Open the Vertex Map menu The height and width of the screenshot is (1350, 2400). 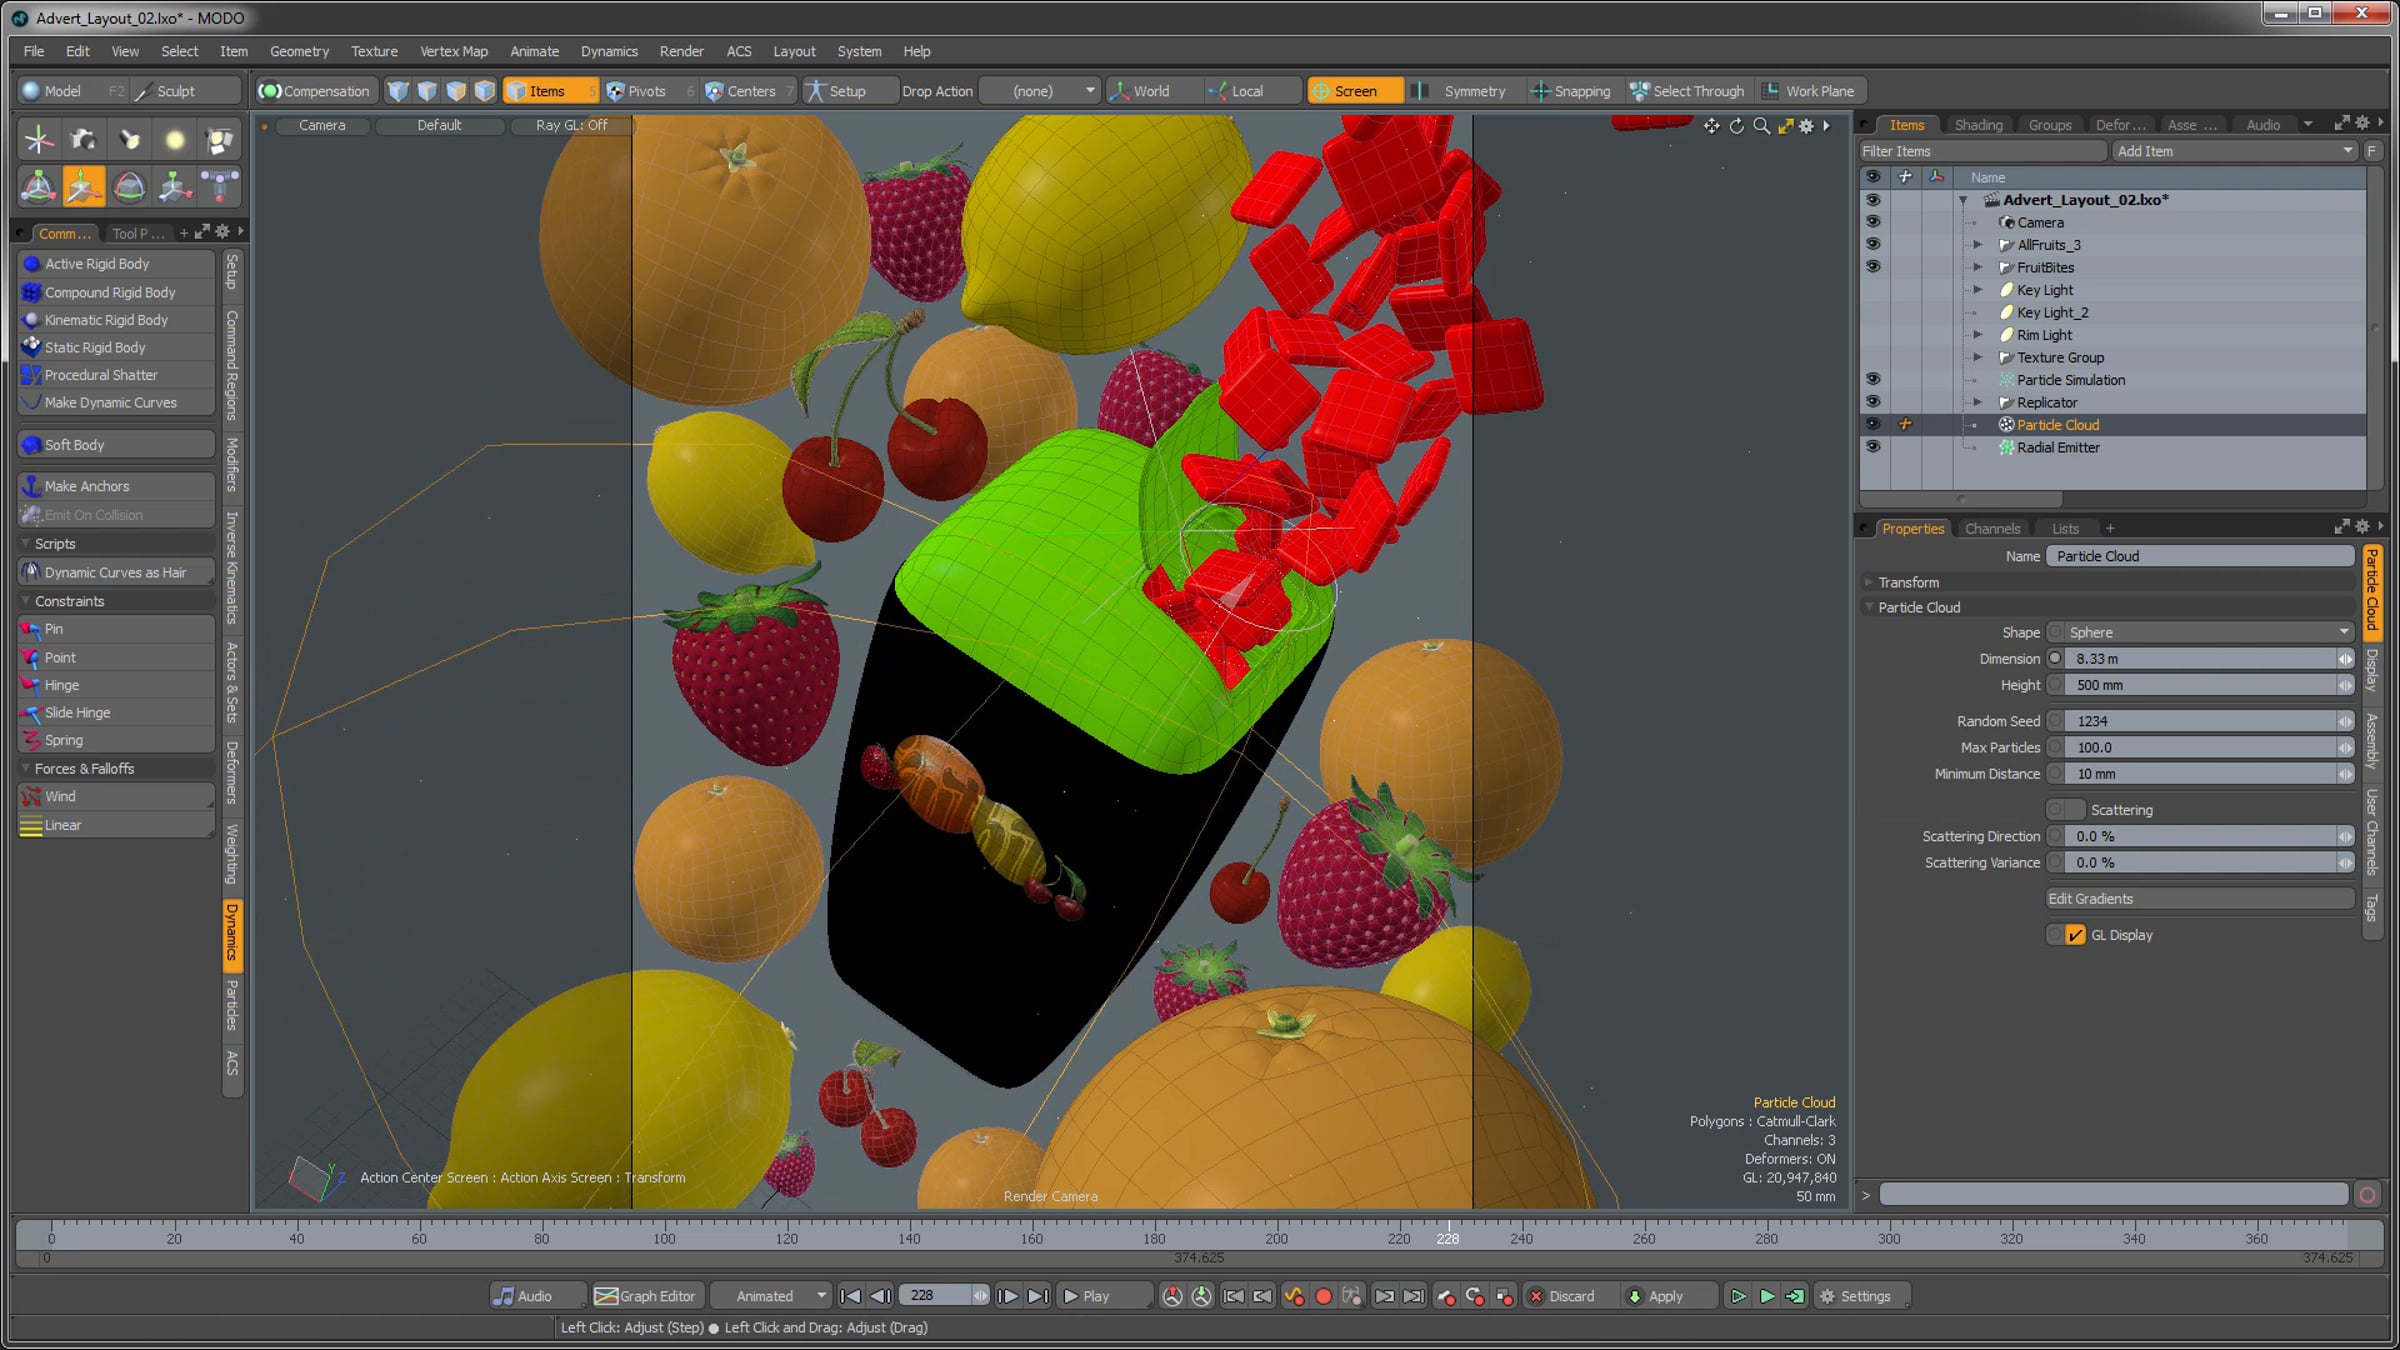pos(454,51)
